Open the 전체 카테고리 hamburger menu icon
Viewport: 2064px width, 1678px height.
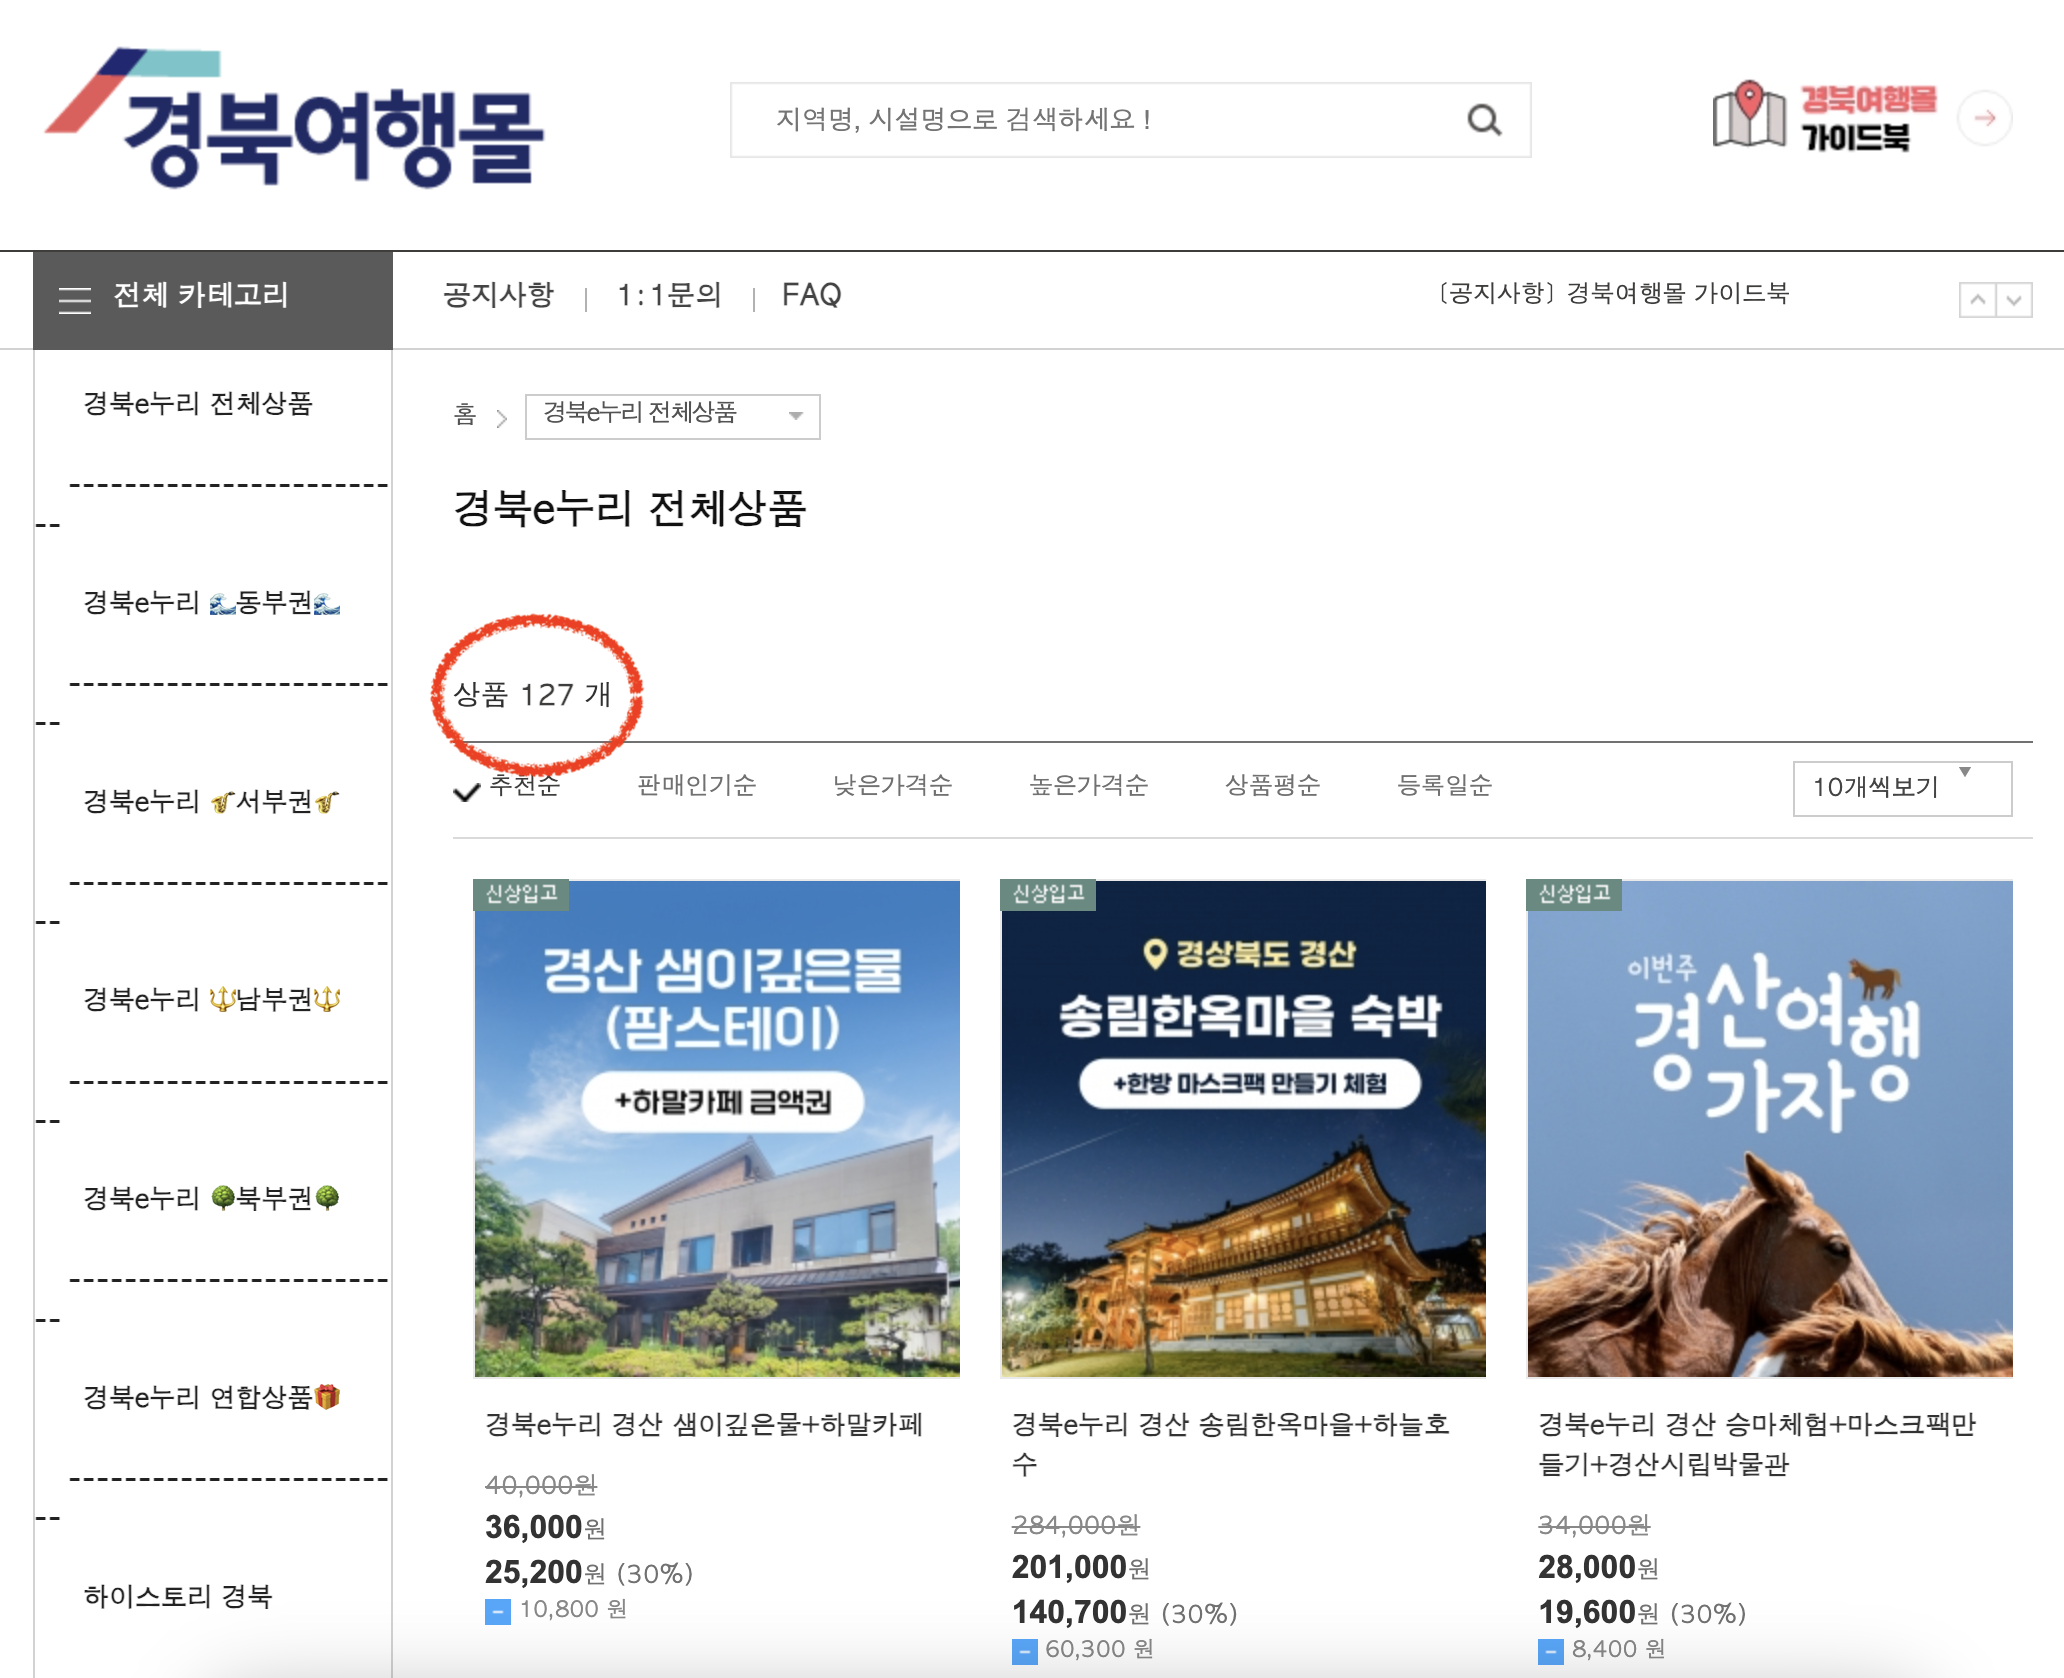click(75, 298)
